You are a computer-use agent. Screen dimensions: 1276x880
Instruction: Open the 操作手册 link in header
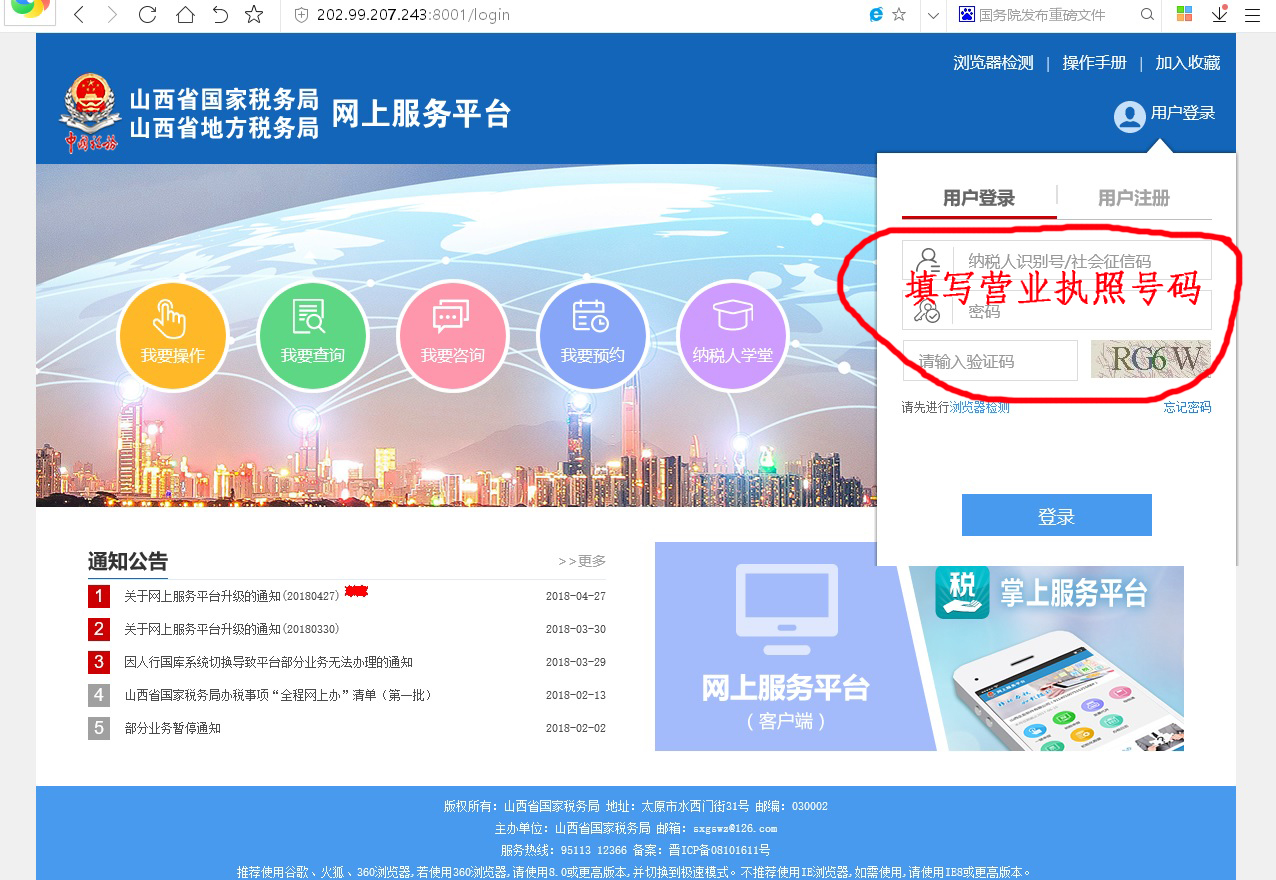click(x=1094, y=63)
